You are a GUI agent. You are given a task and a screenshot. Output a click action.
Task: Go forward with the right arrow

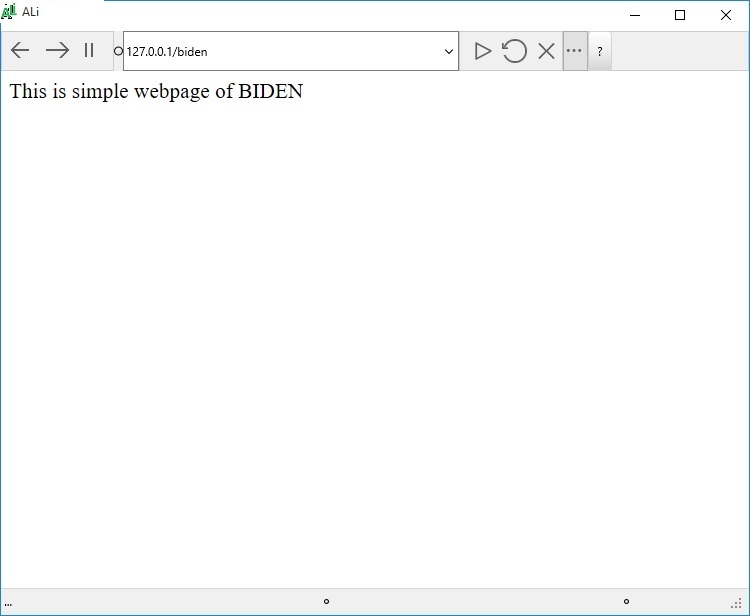(57, 50)
